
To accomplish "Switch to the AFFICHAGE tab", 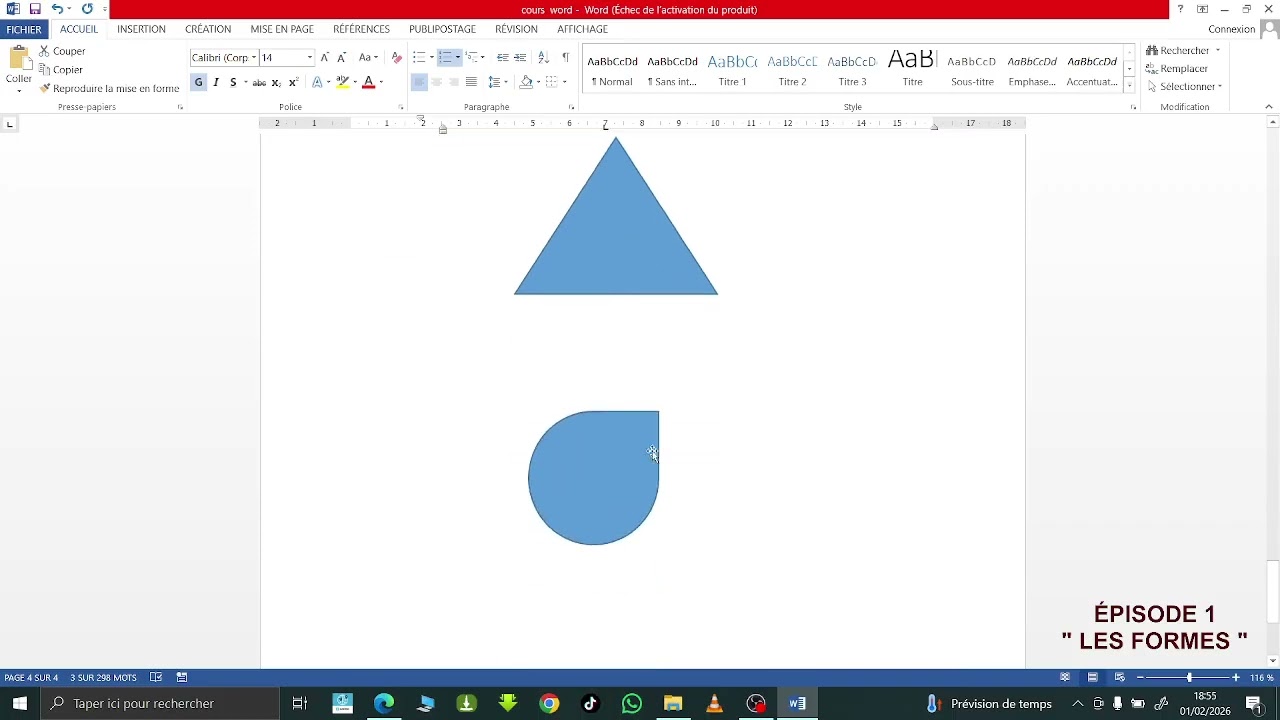I will tap(582, 30).
